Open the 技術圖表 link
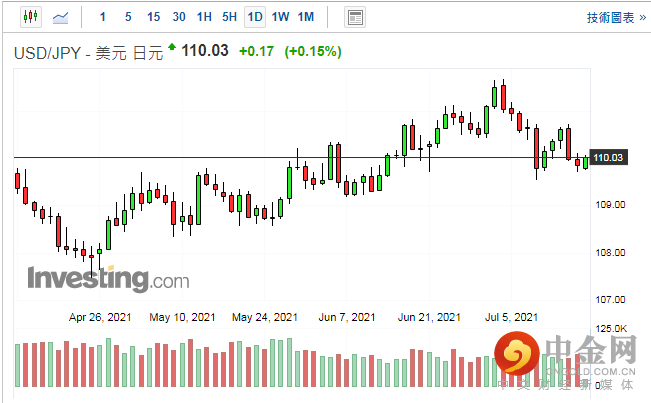The height and width of the screenshot is (403, 651). 616,17
